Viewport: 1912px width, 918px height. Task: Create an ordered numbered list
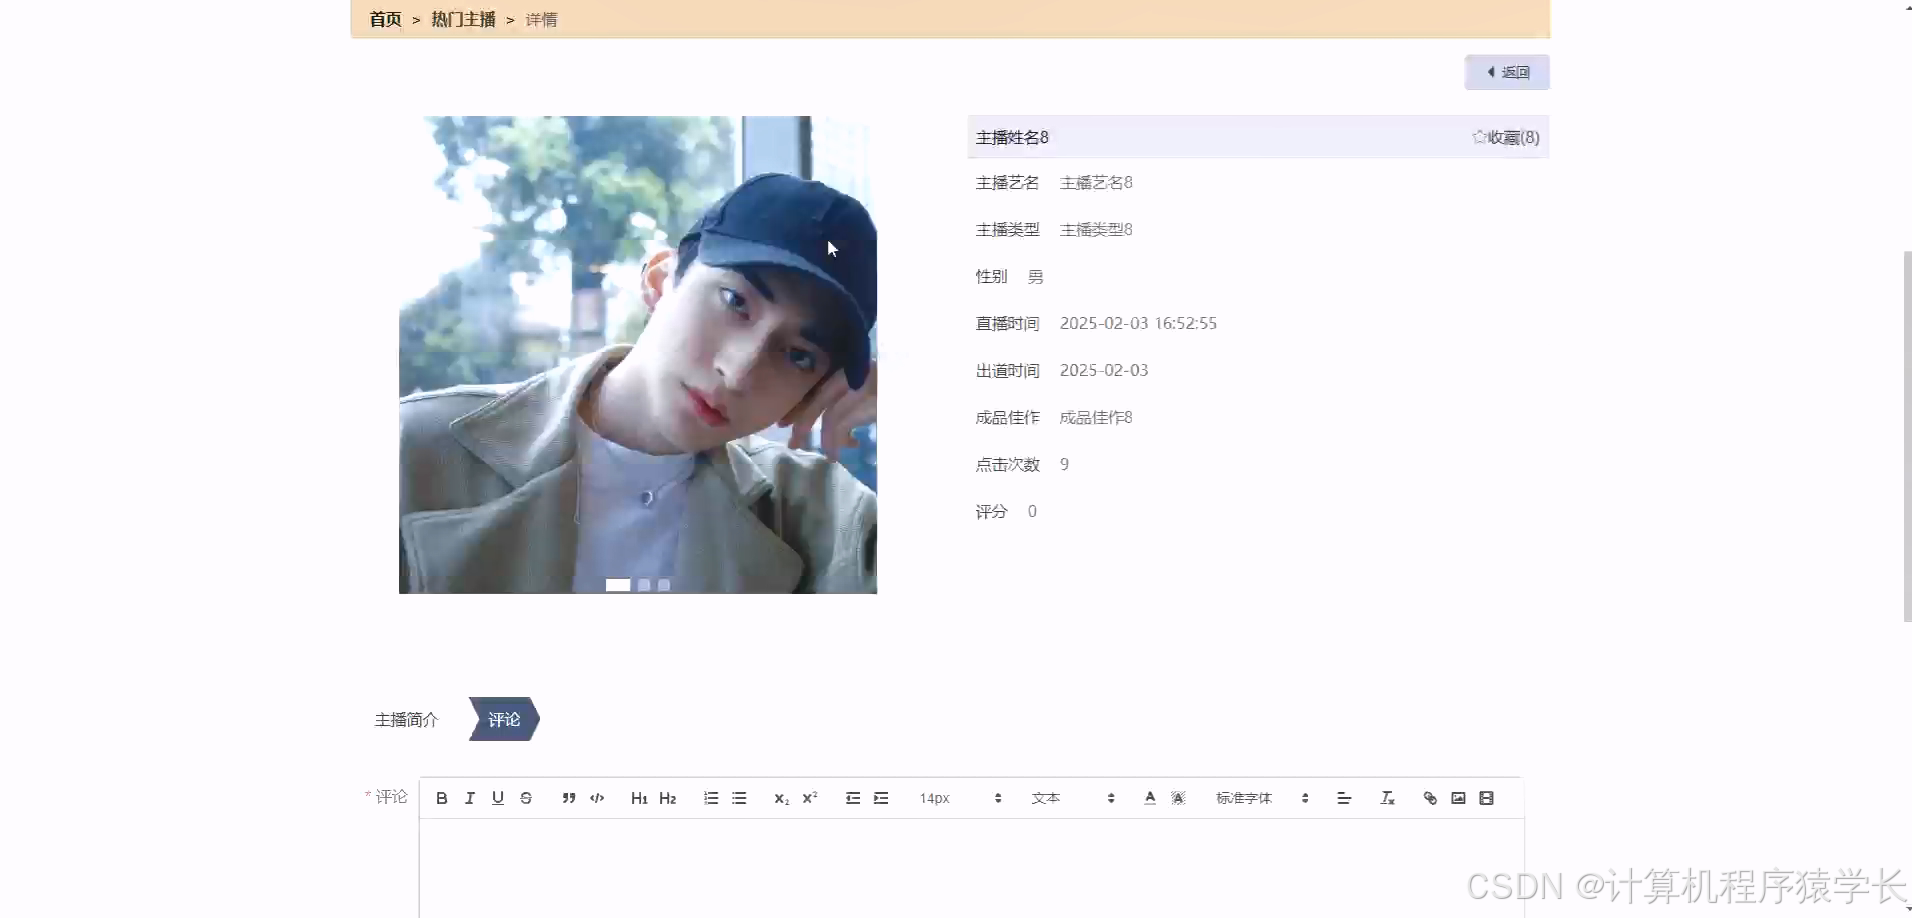tap(711, 798)
